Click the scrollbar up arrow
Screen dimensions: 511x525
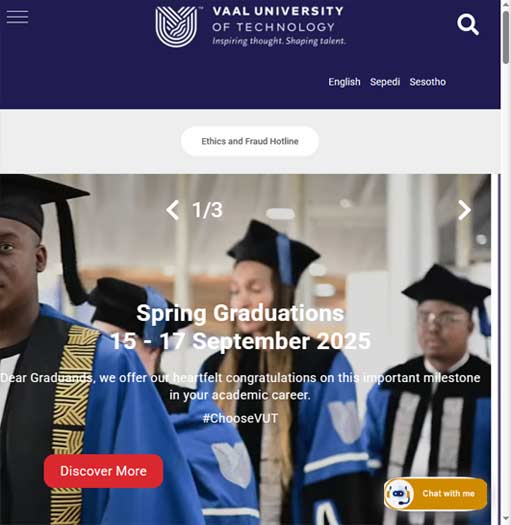(x=506, y=4)
